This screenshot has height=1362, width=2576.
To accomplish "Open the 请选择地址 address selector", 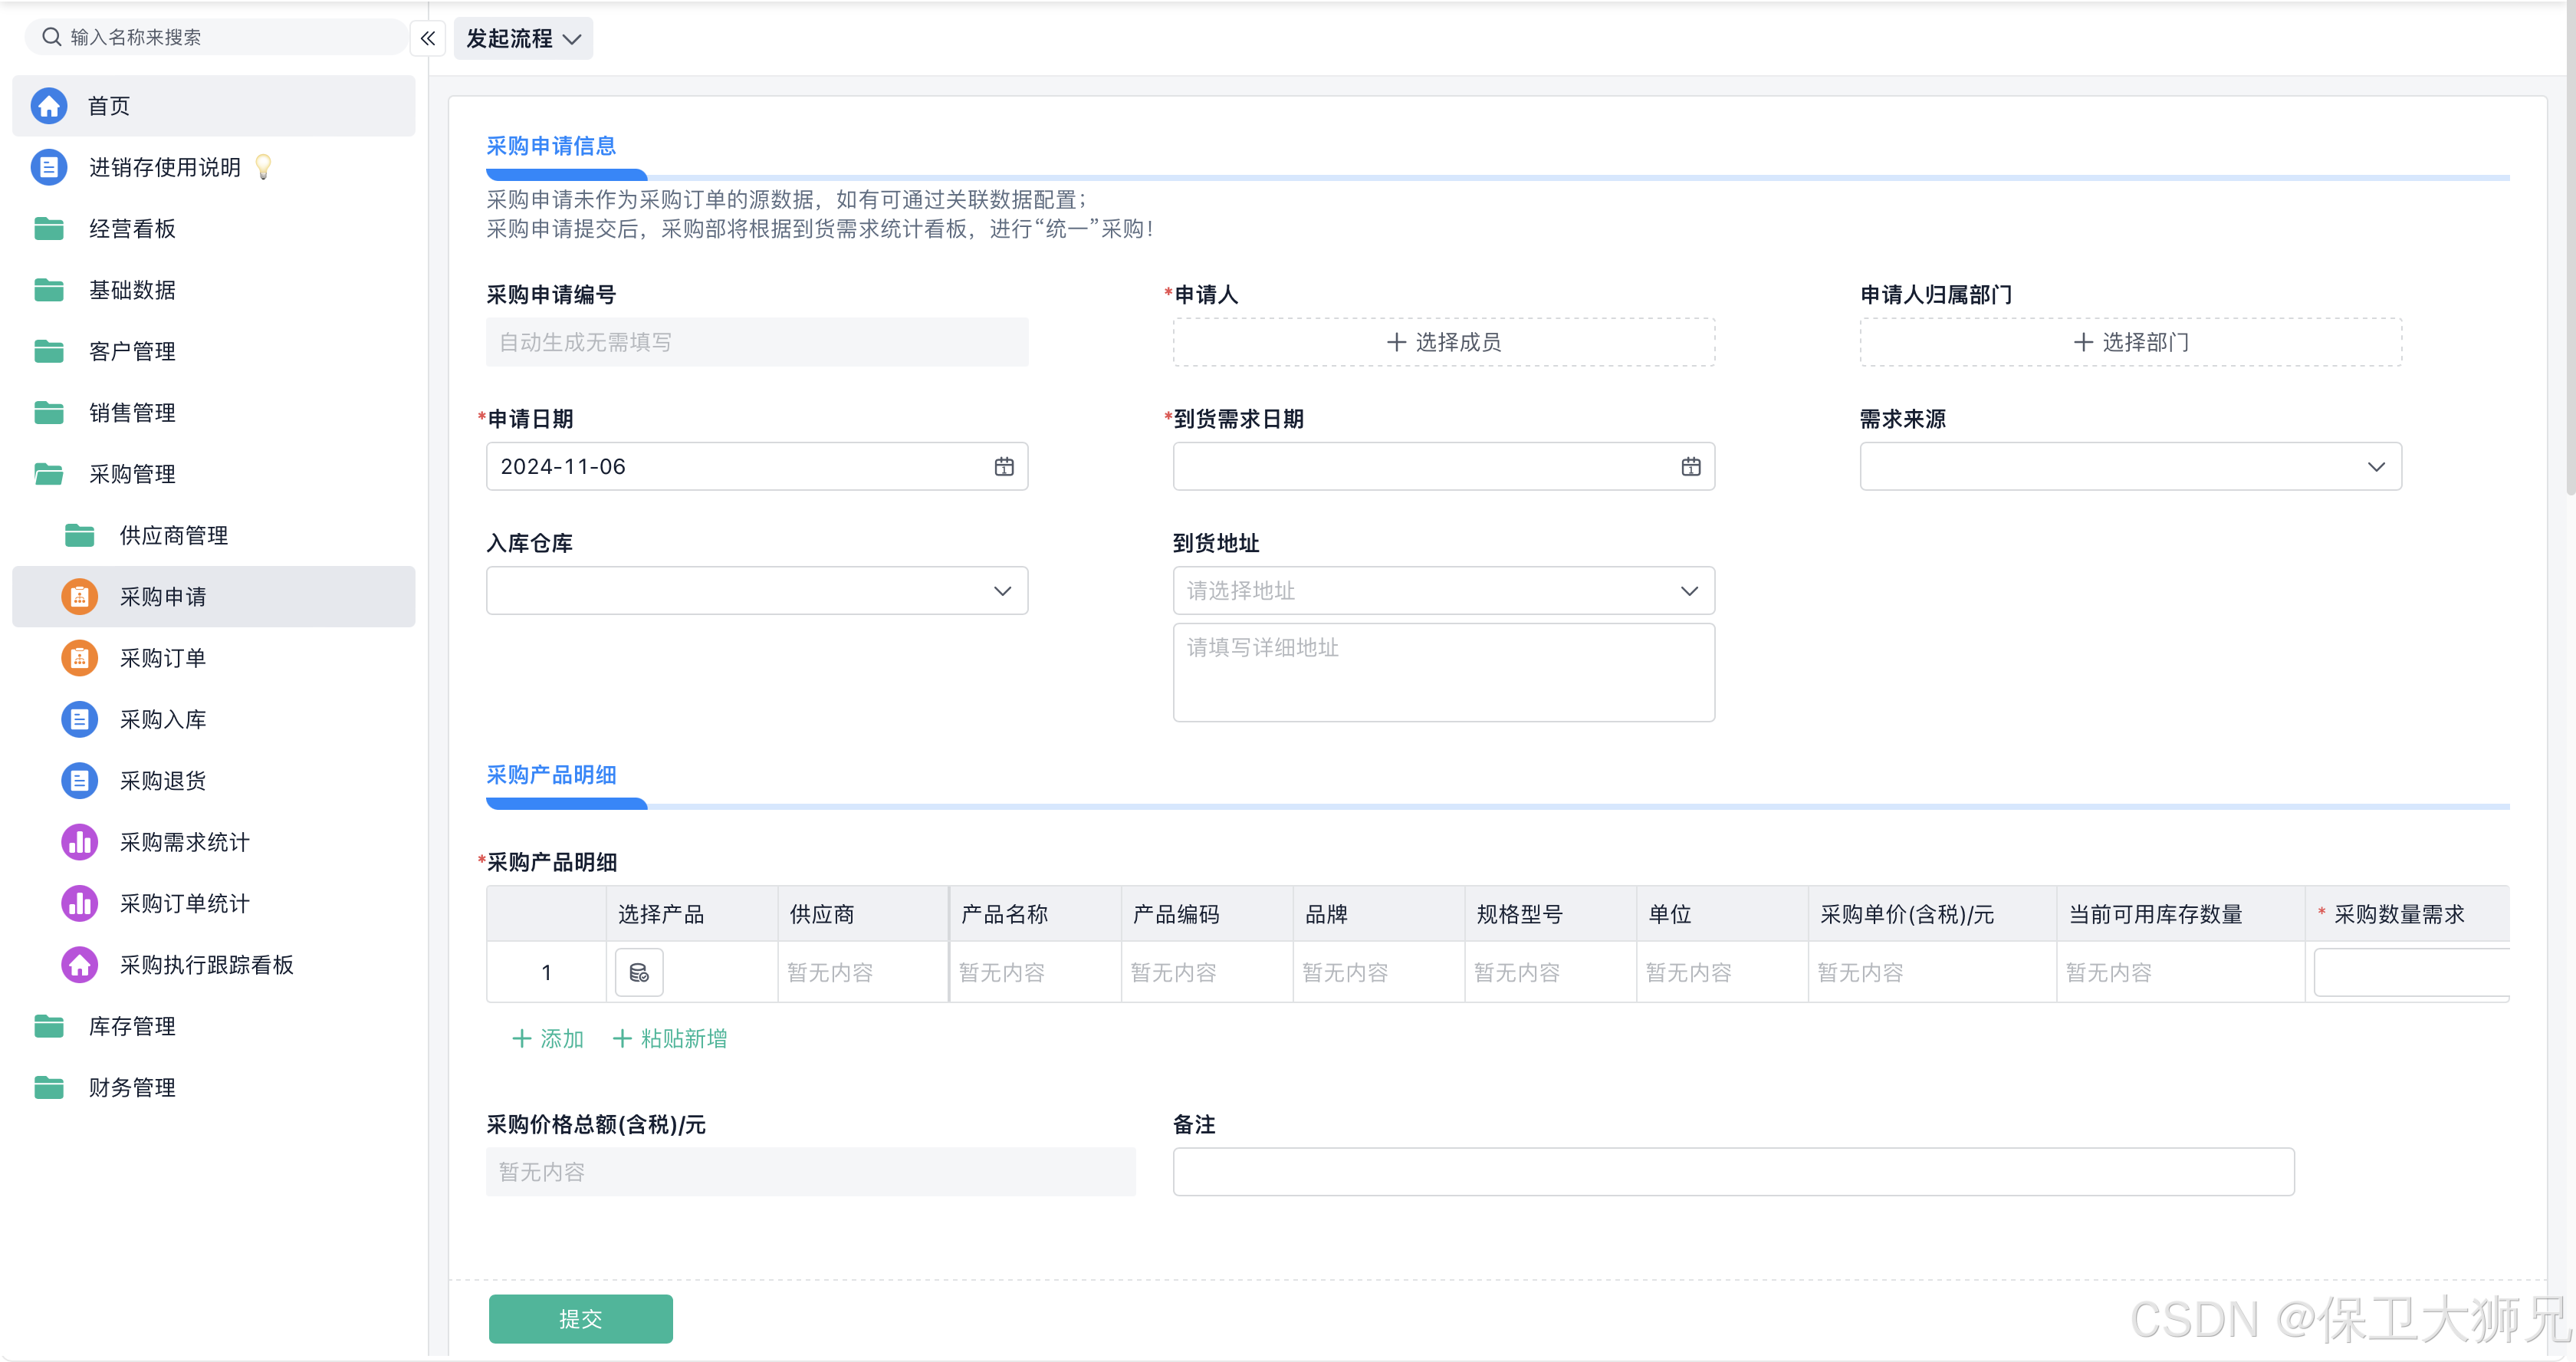I will click(x=1443, y=591).
